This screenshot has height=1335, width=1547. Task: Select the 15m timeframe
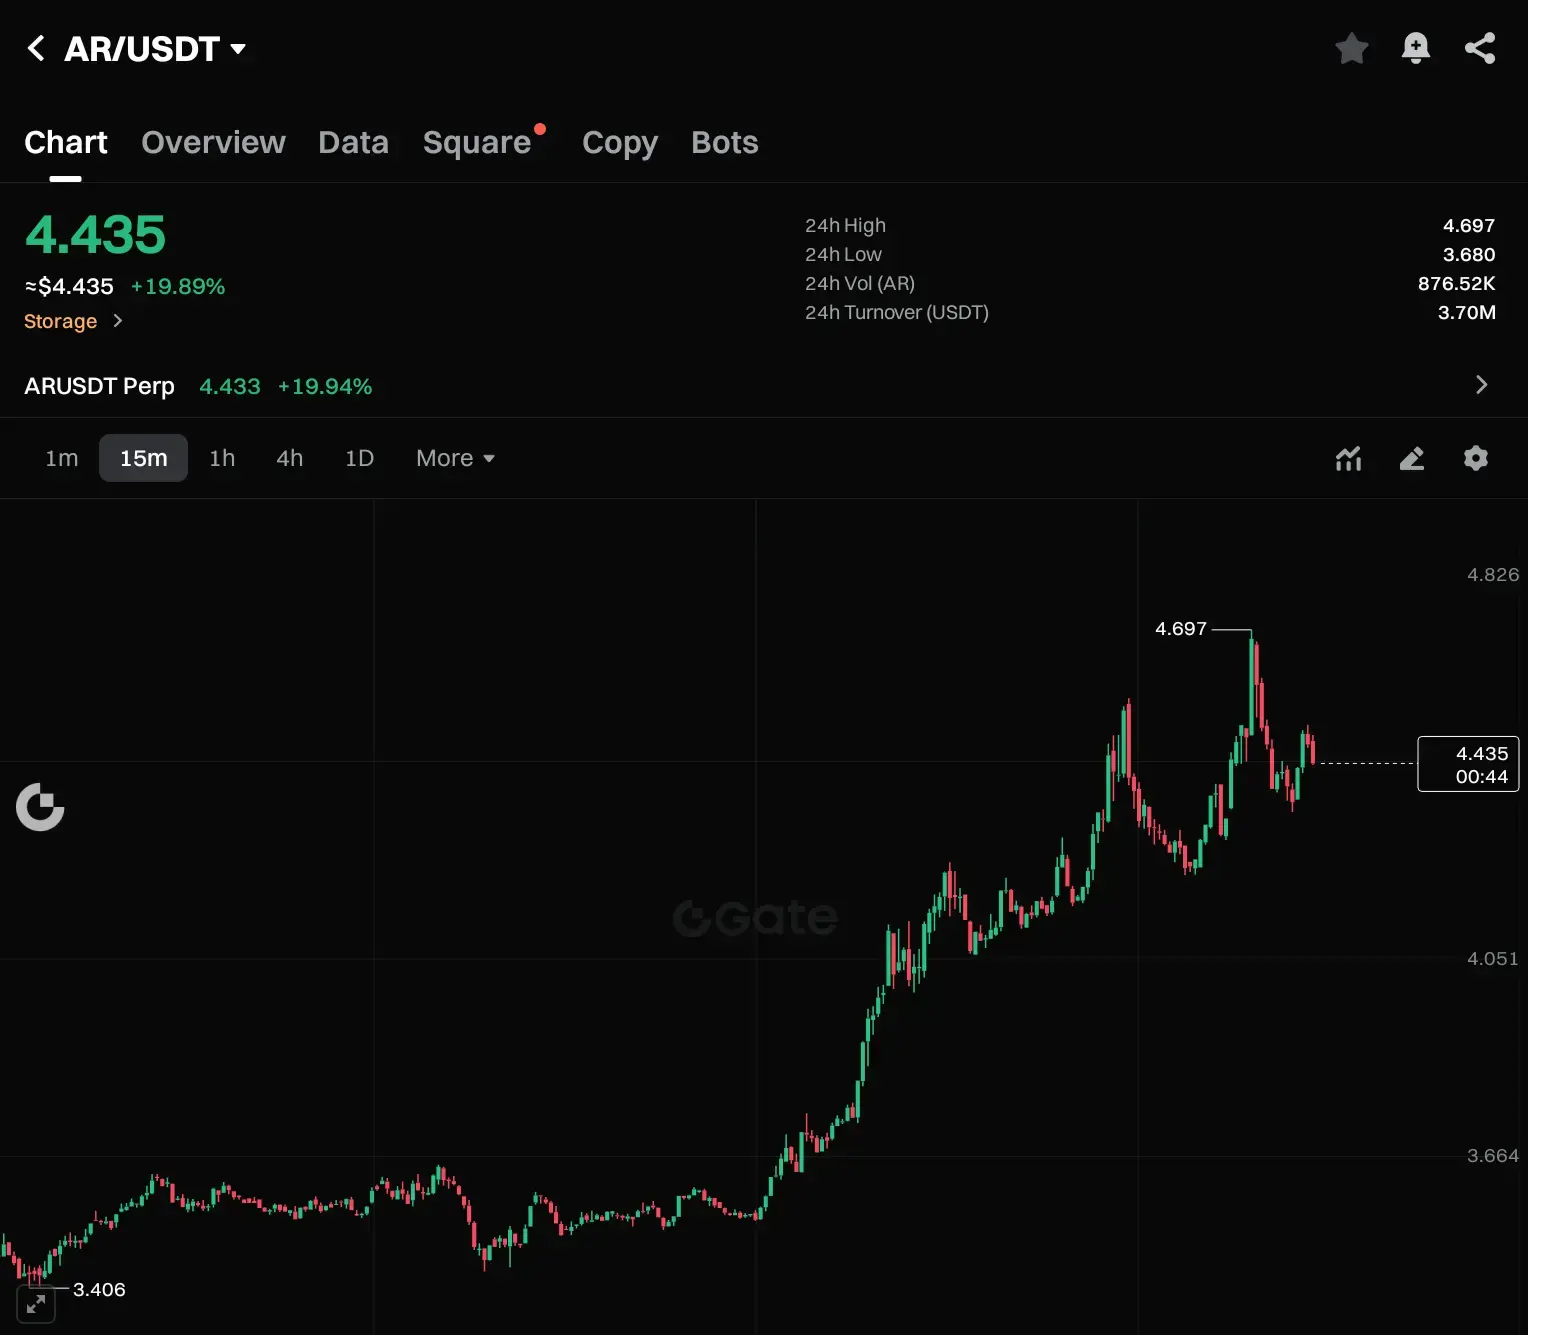[x=143, y=458]
